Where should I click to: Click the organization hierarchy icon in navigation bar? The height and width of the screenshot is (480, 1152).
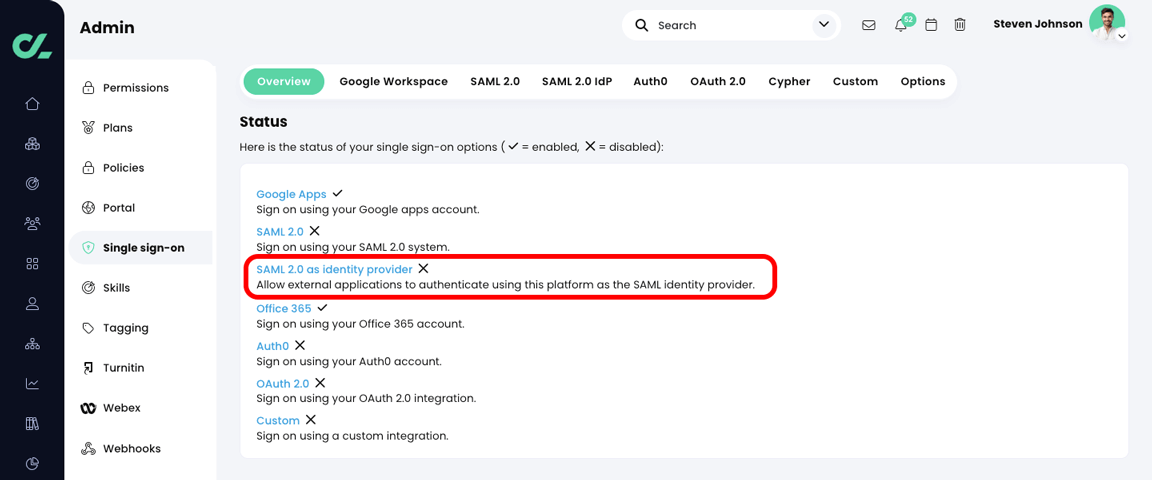click(32, 344)
